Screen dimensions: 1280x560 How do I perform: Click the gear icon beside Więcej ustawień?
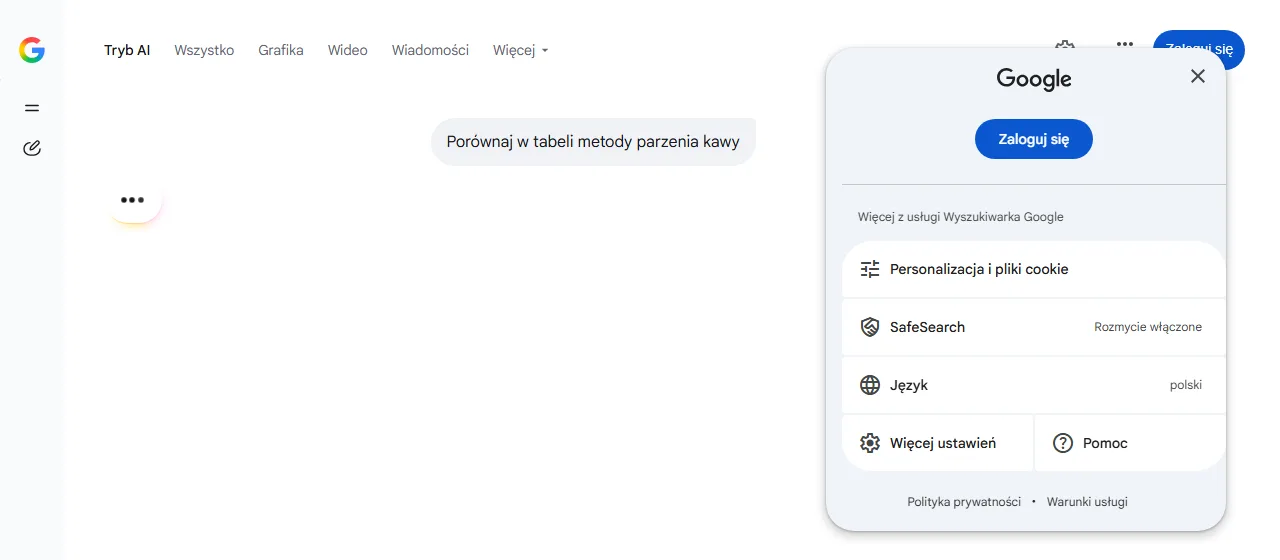pyautogui.click(x=870, y=443)
